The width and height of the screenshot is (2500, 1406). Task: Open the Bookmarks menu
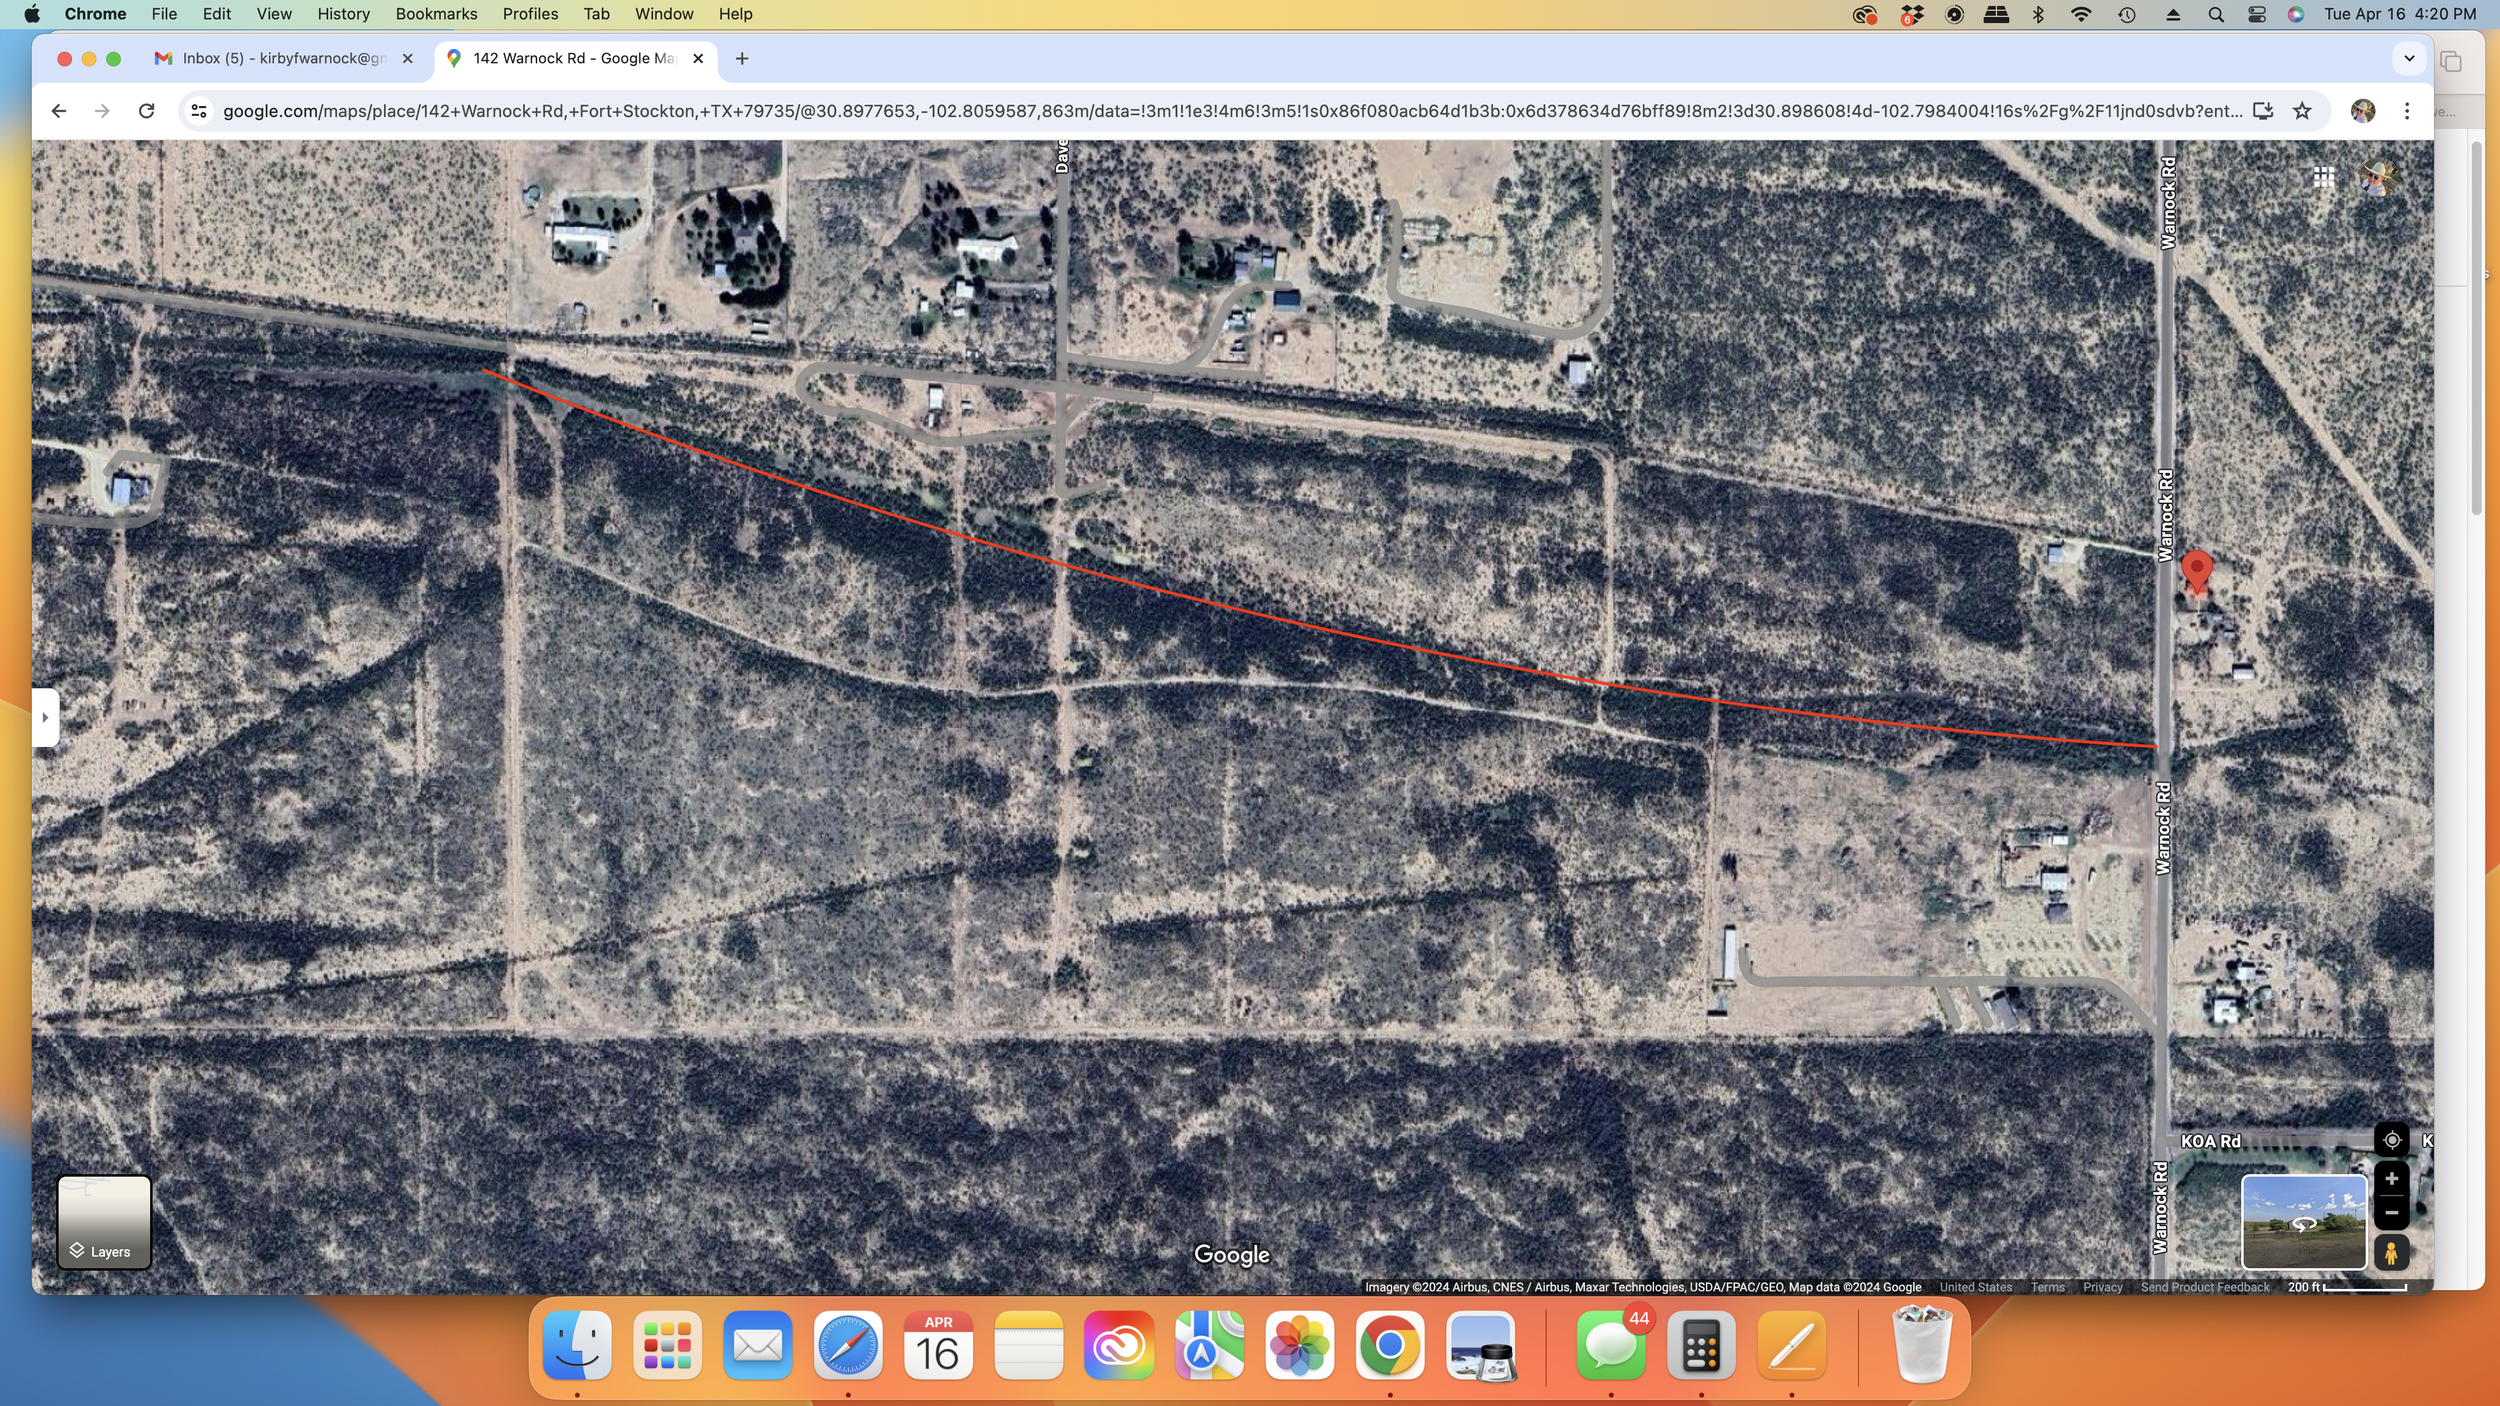tap(436, 14)
